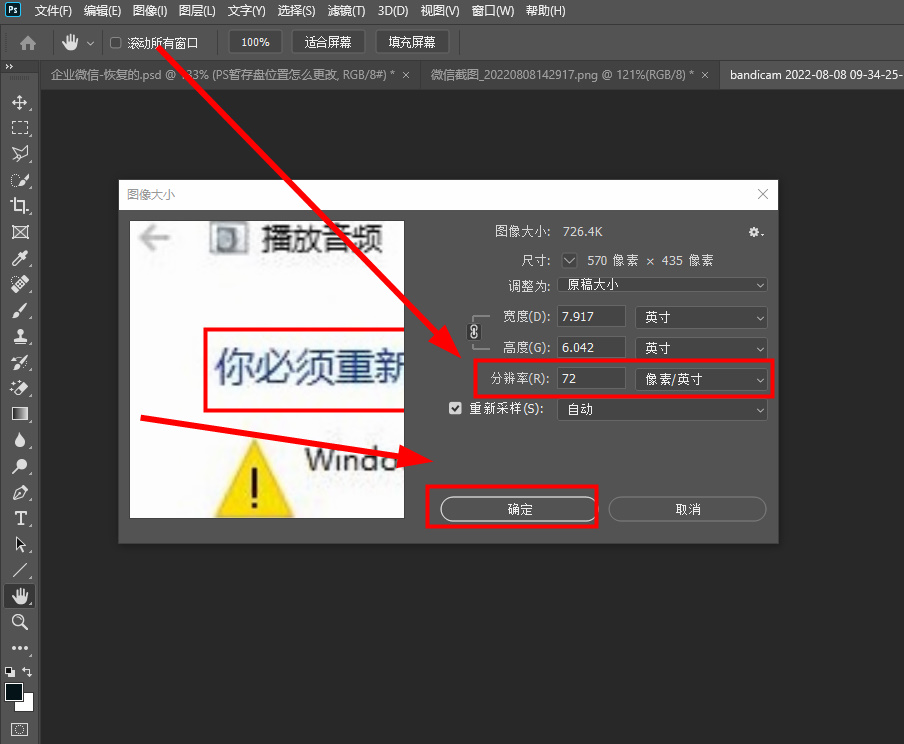Click the 适合屏幕 button

pos(327,42)
